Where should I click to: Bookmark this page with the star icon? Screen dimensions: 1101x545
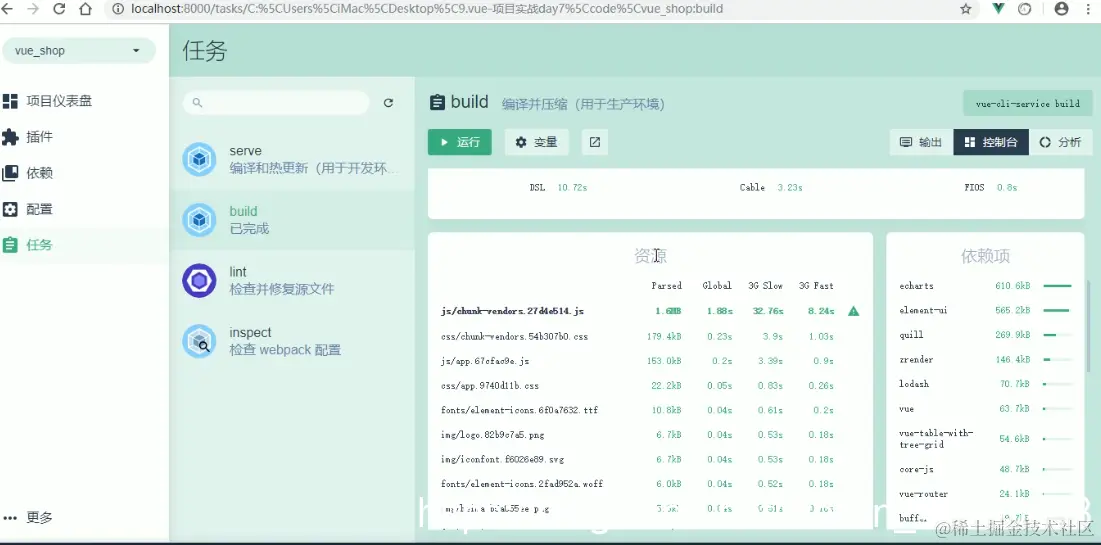click(x=965, y=9)
